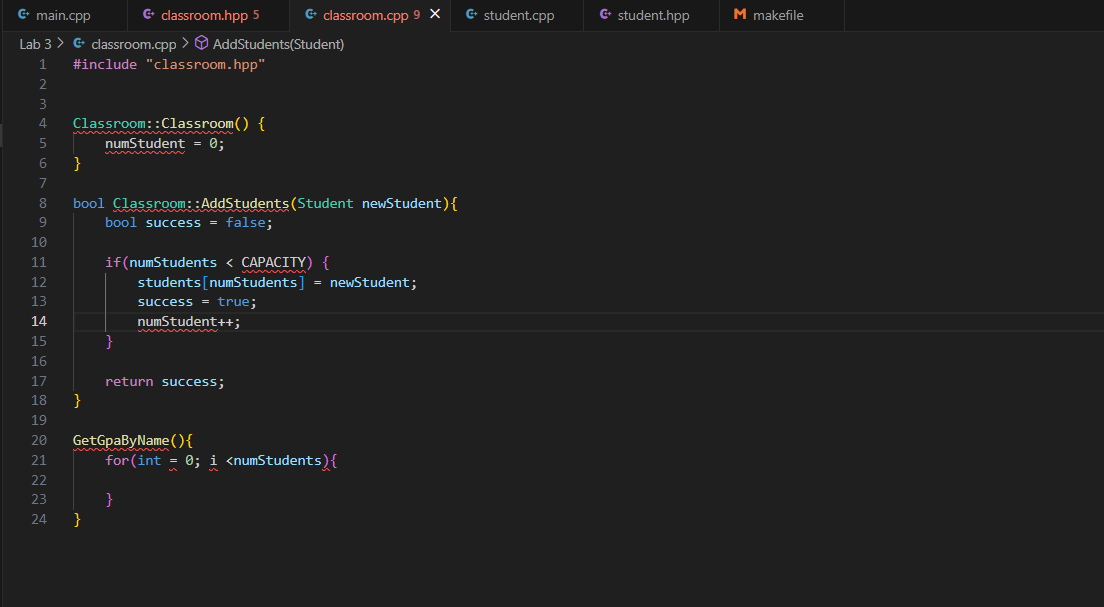The image size is (1104, 607).
Task: Click the C++ icon on student.cpp tab
Action: click(471, 14)
